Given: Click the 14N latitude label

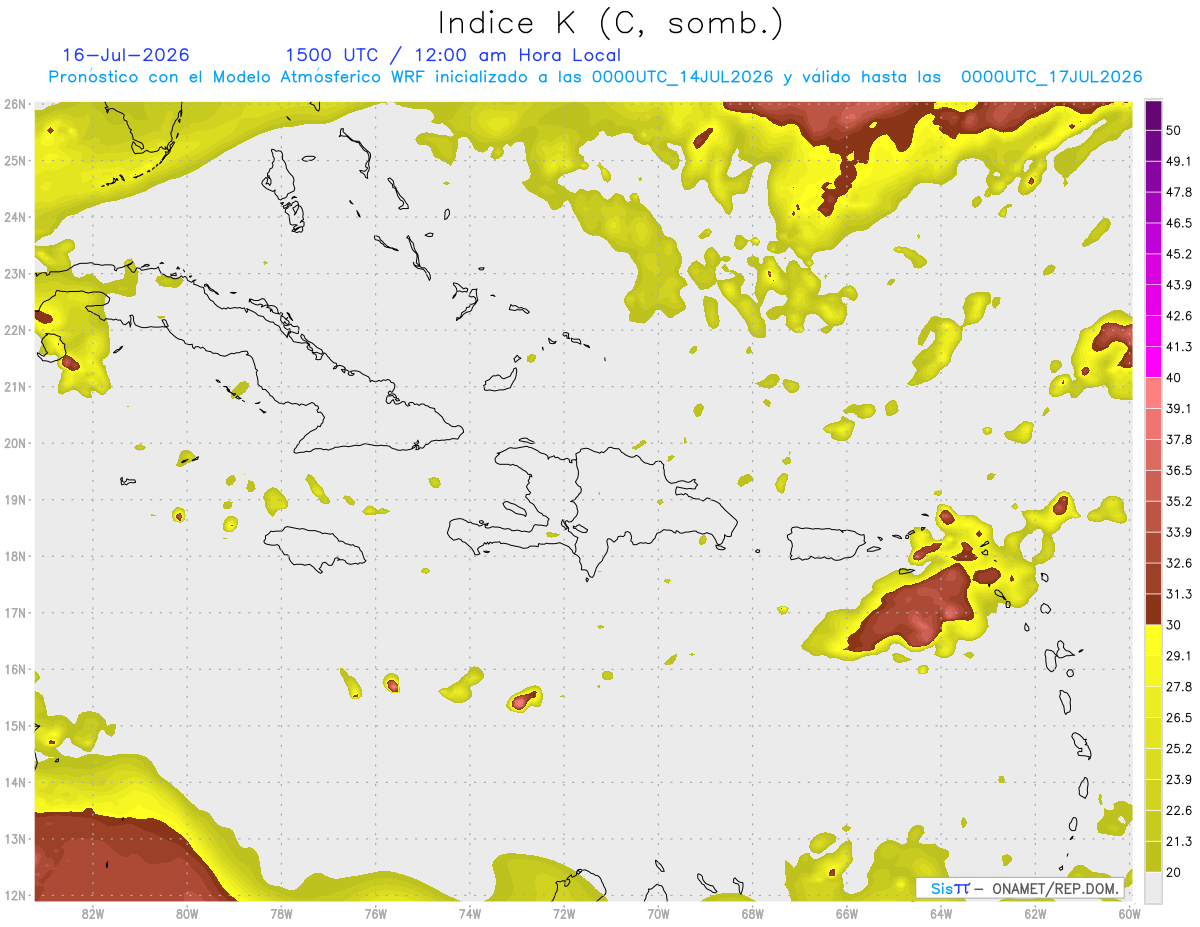Looking at the screenshot, I should click(15, 782).
